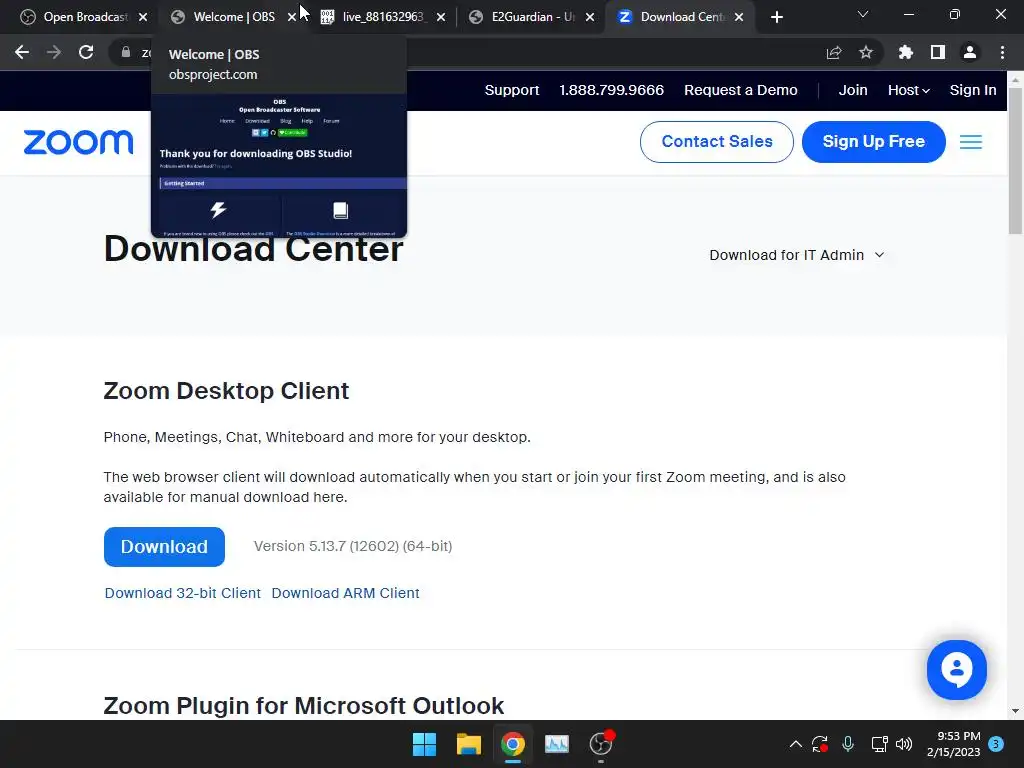Open a new tab with the plus button
This screenshot has height=768, width=1024.
(776, 17)
